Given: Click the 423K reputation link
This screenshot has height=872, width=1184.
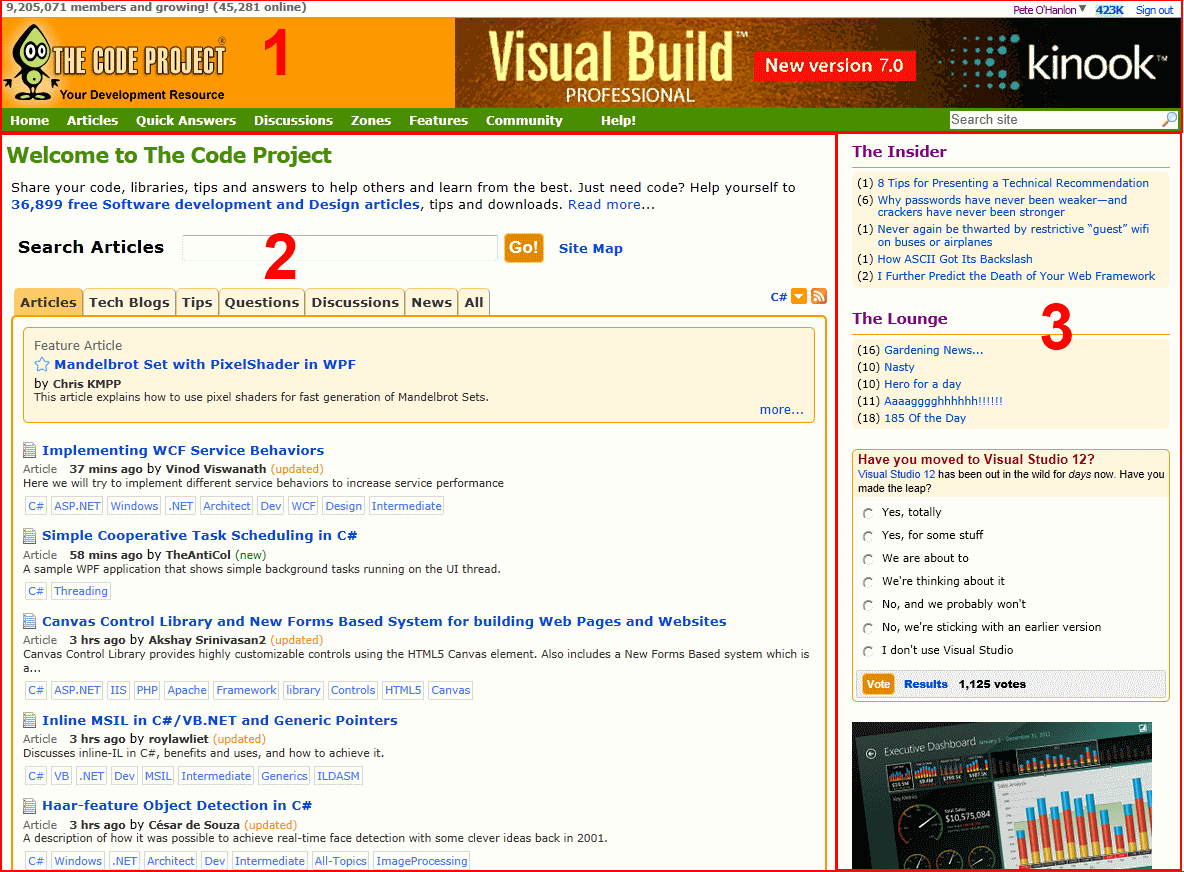Looking at the screenshot, I should [1109, 10].
